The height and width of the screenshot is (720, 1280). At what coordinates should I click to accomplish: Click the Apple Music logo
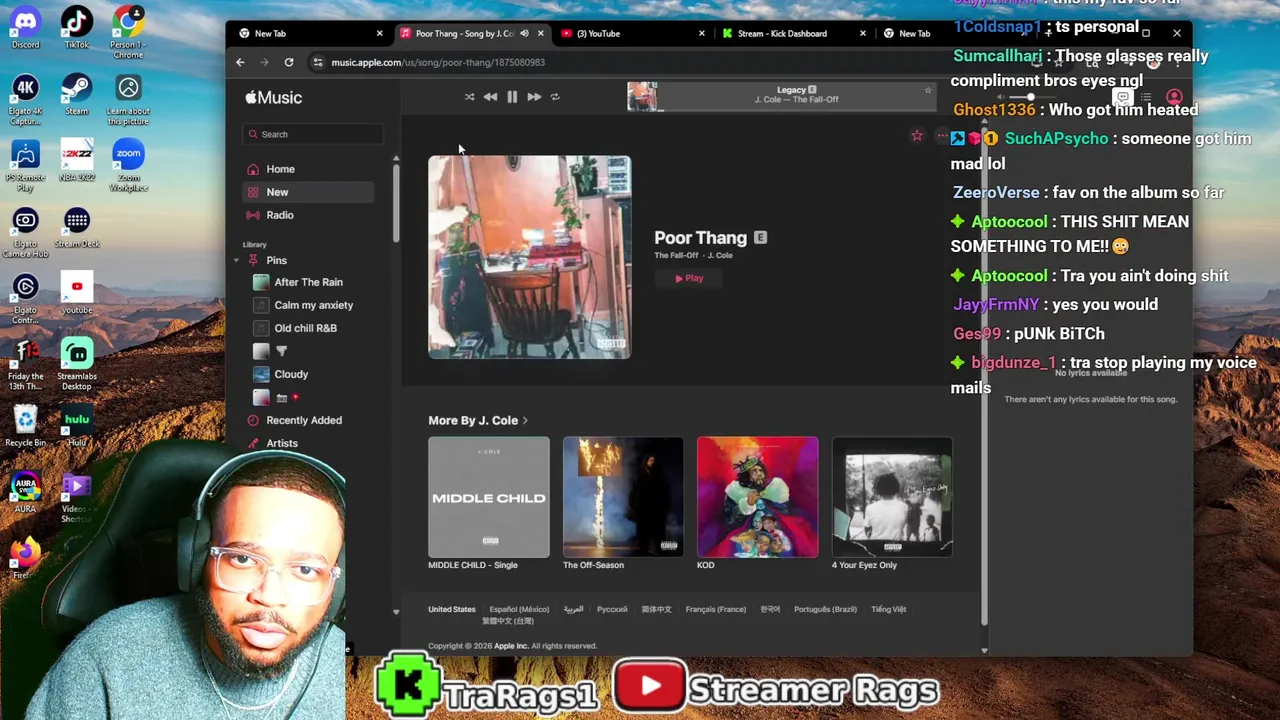[x=273, y=97]
